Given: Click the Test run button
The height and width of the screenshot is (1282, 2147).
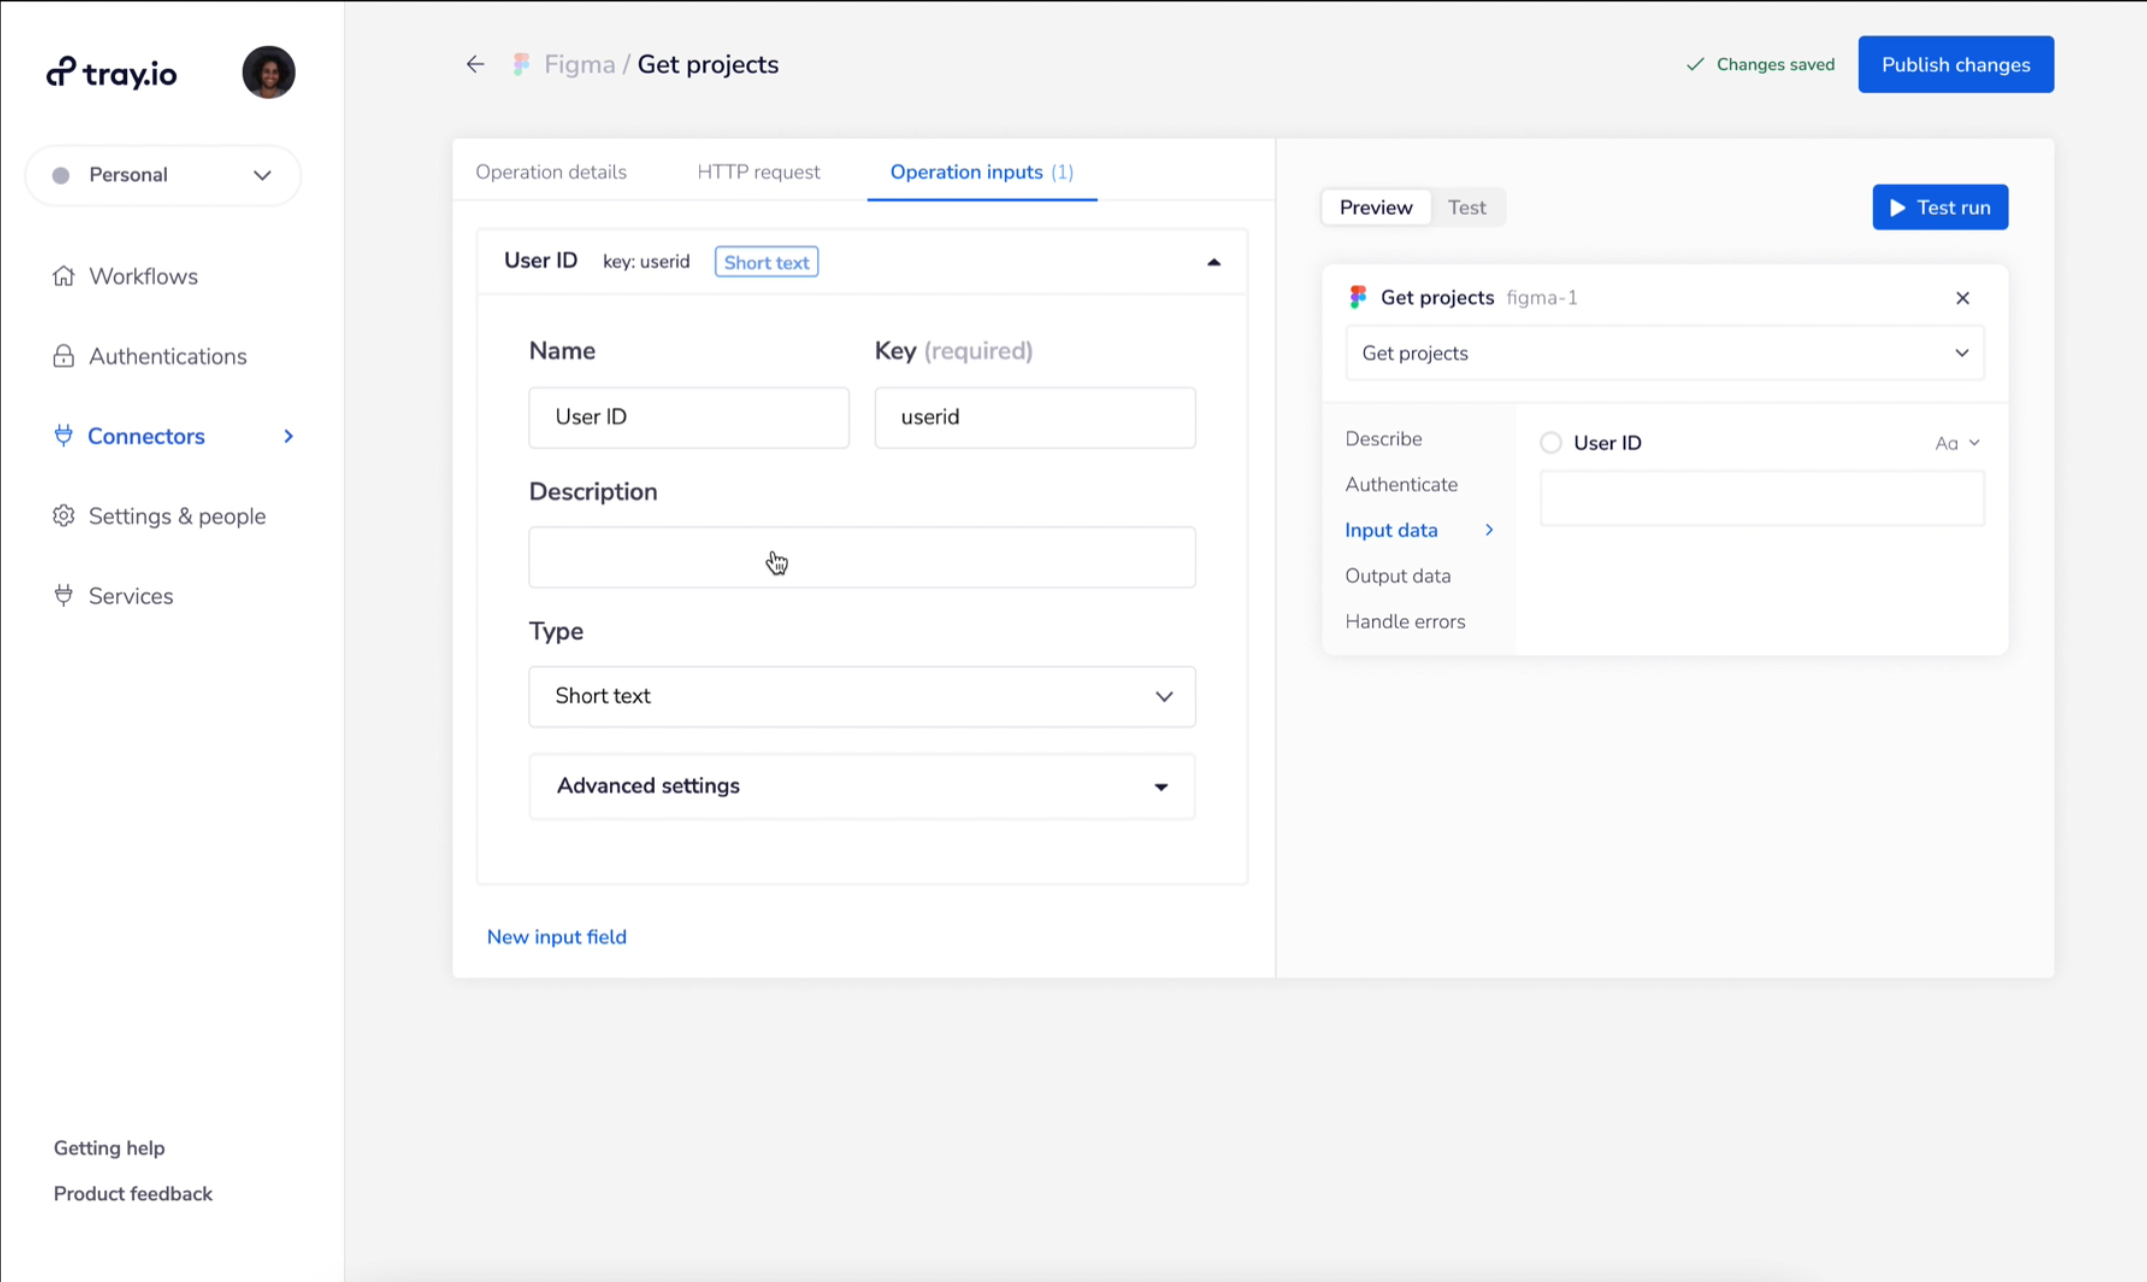Looking at the screenshot, I should (x=1941, y=208).
